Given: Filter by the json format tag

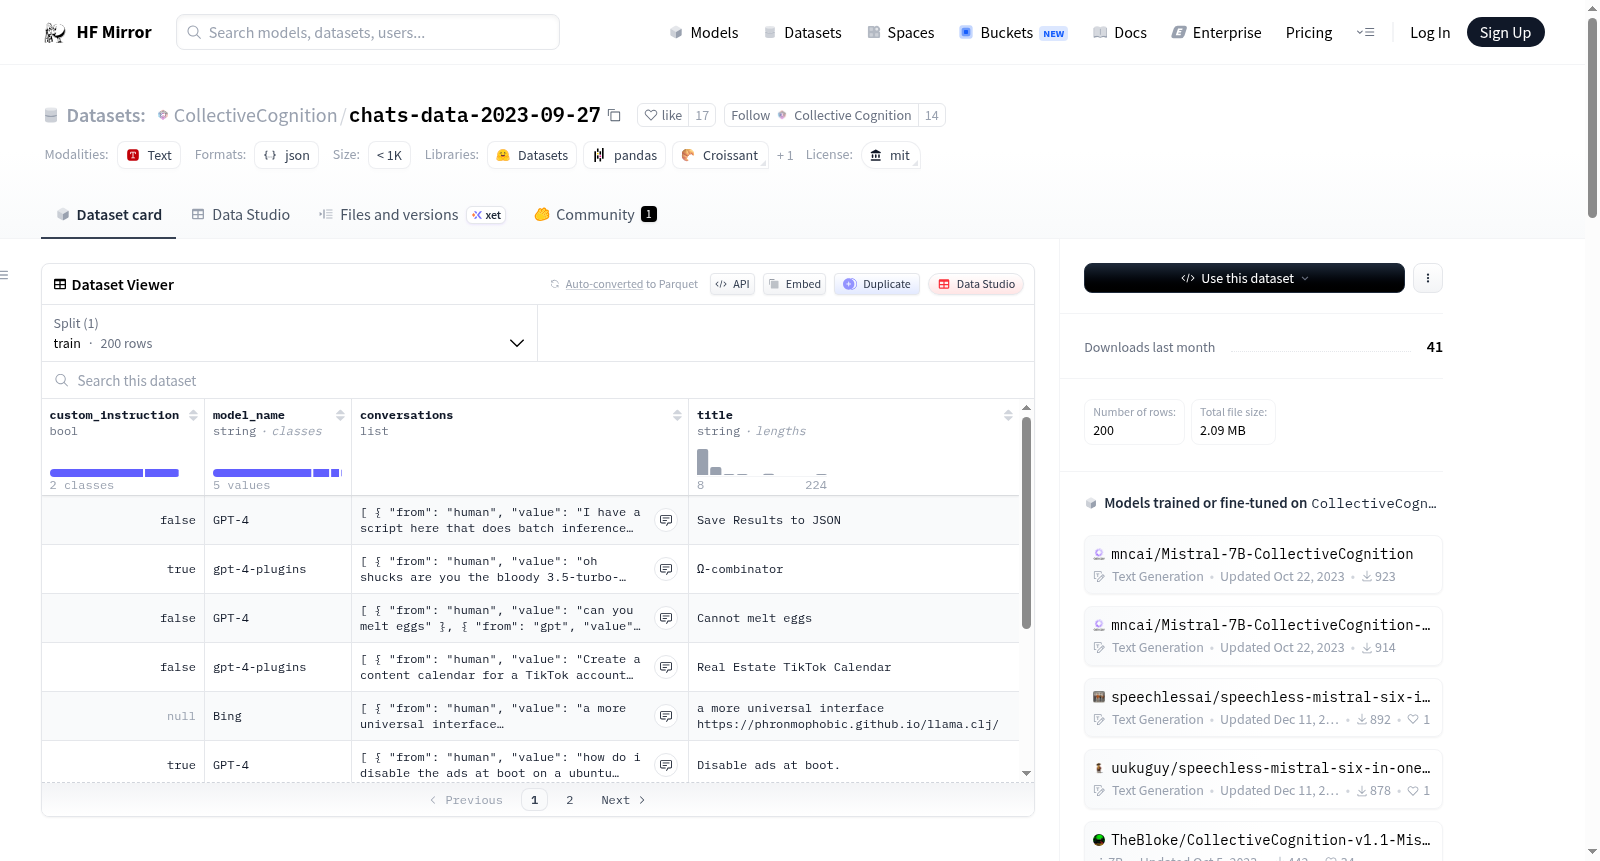Looking at the screenshot, I should pos(287,156).
